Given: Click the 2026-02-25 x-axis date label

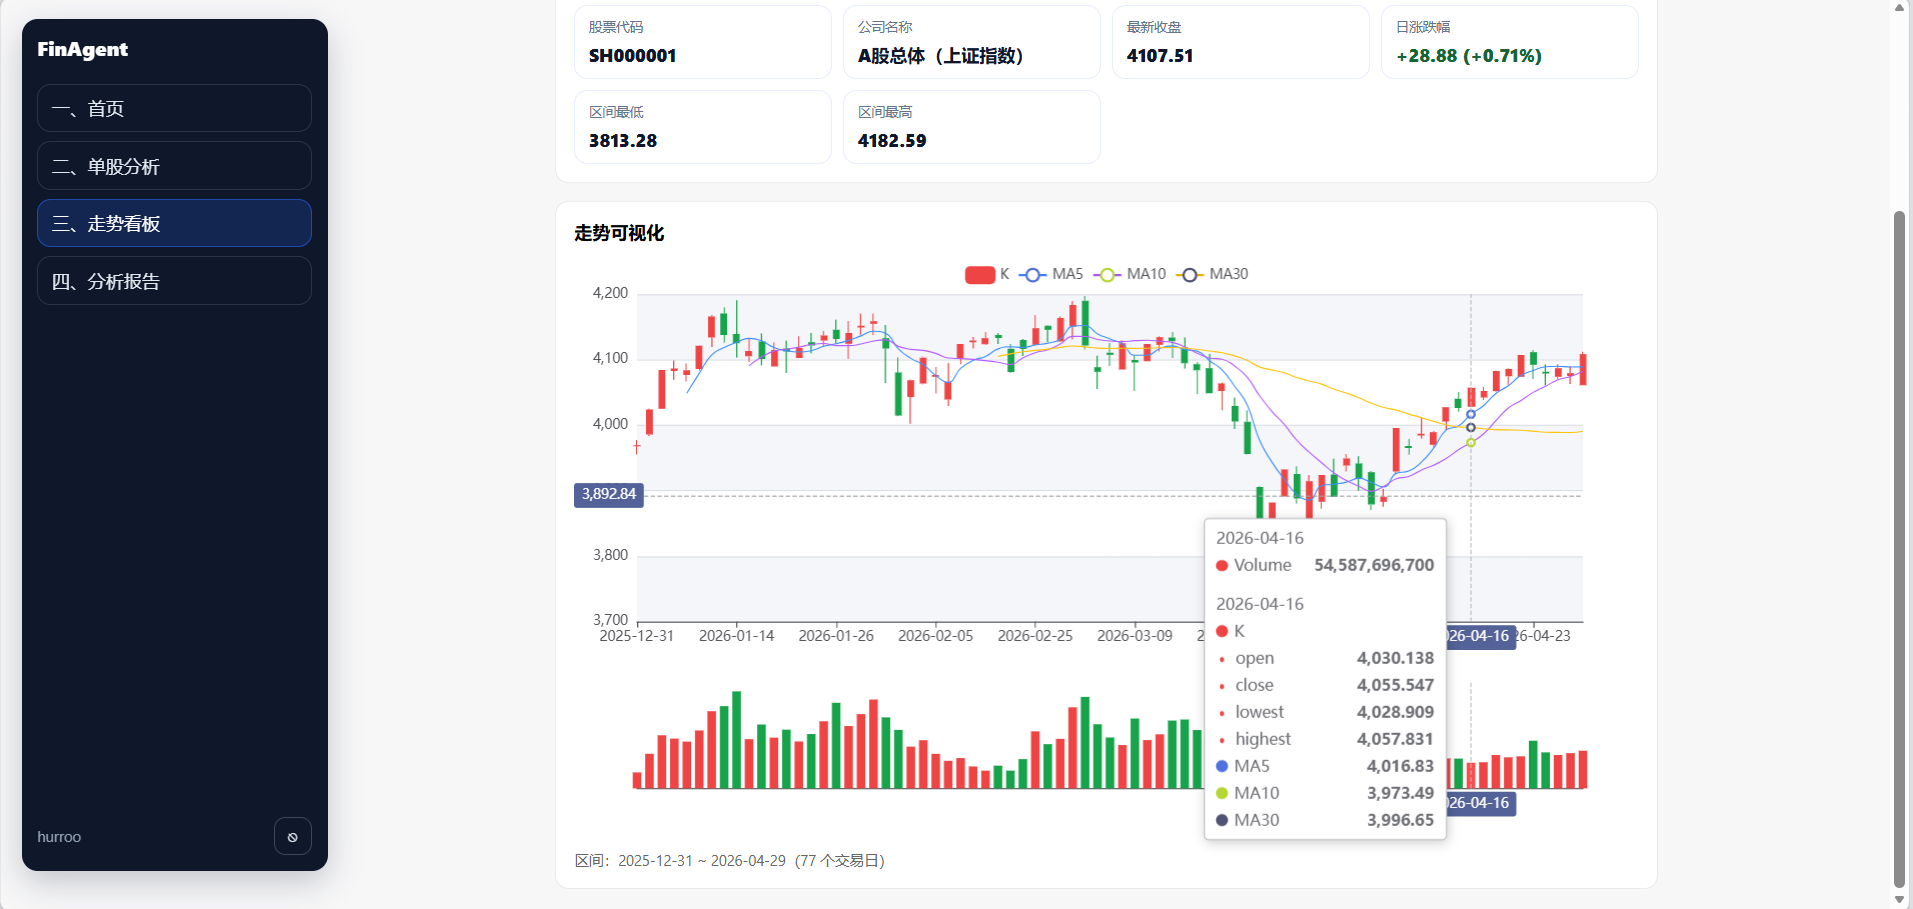Looking at the screenshot, I should 1035,636.
